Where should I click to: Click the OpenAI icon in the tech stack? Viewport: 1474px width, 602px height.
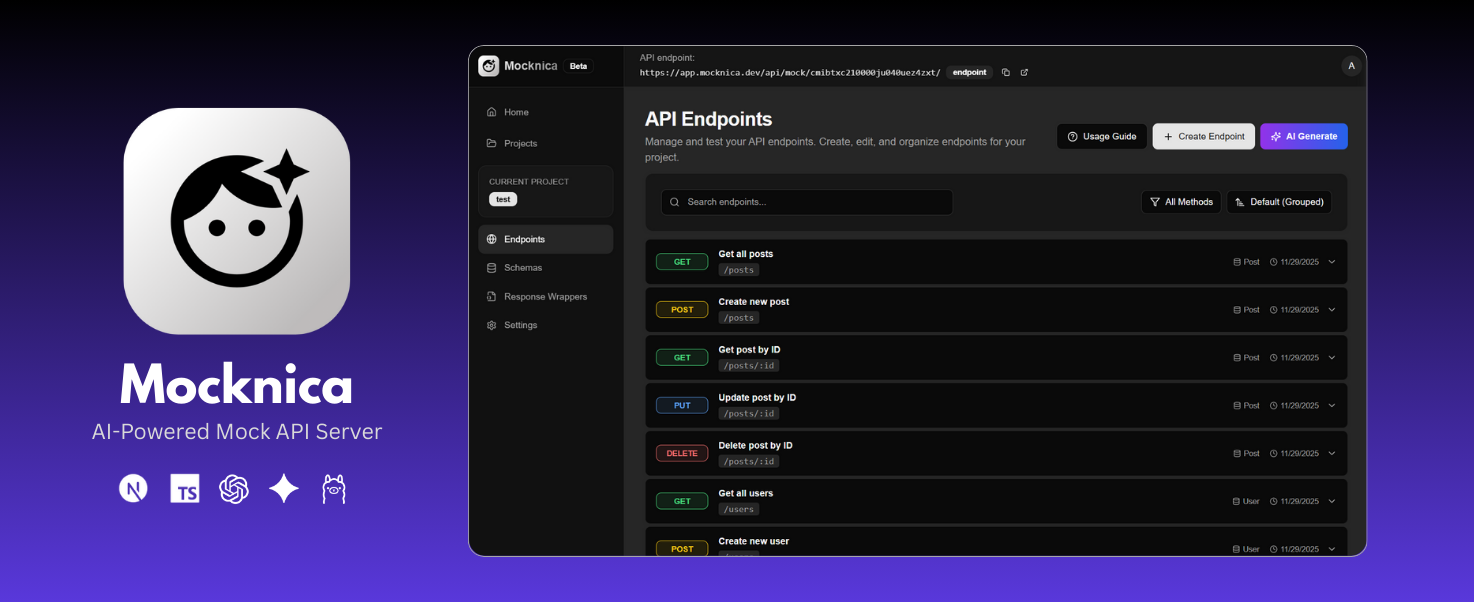point(234,488)
